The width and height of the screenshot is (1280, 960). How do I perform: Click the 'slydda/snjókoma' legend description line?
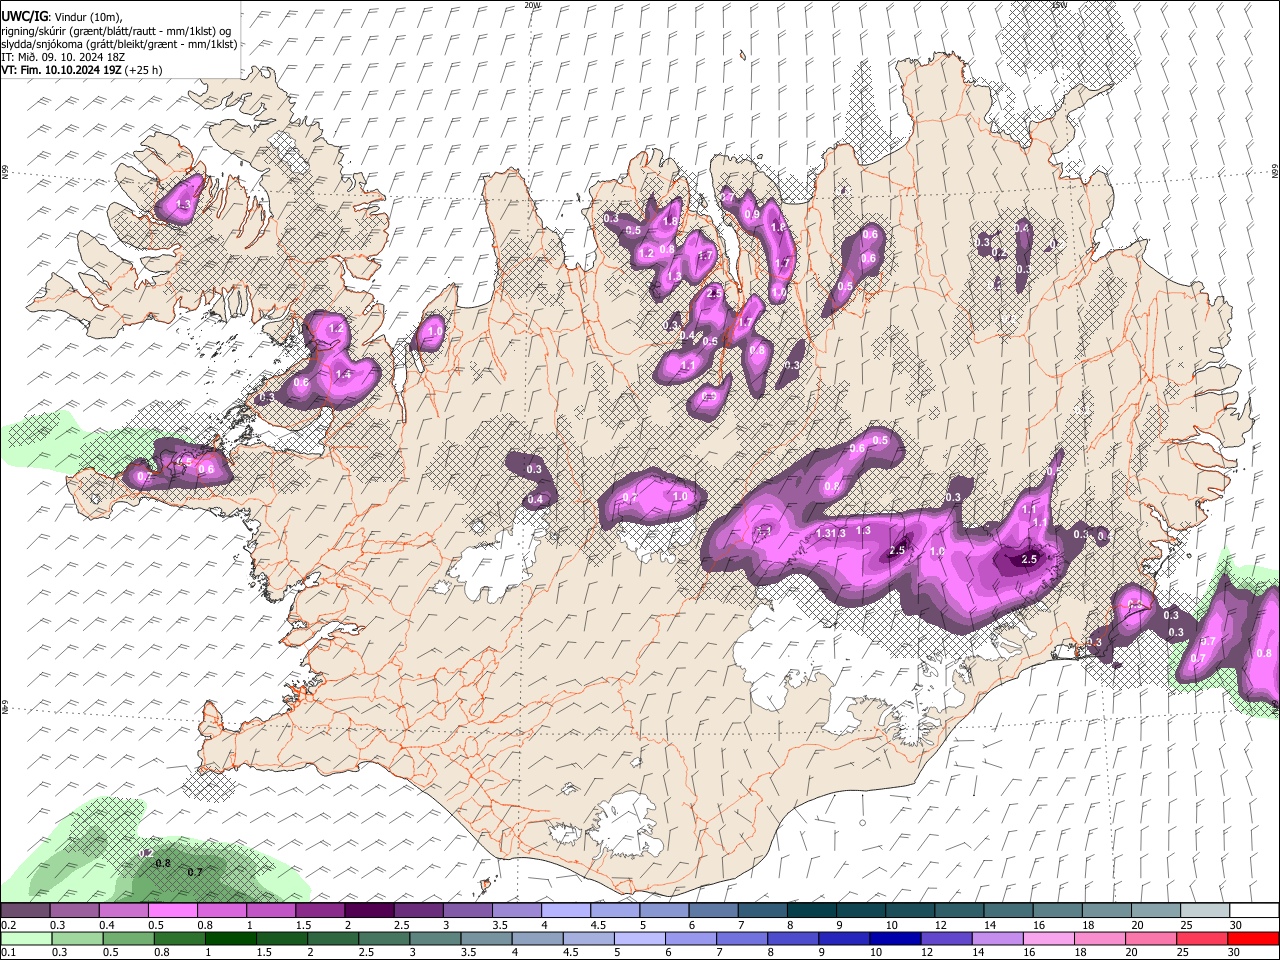(119, 44)
